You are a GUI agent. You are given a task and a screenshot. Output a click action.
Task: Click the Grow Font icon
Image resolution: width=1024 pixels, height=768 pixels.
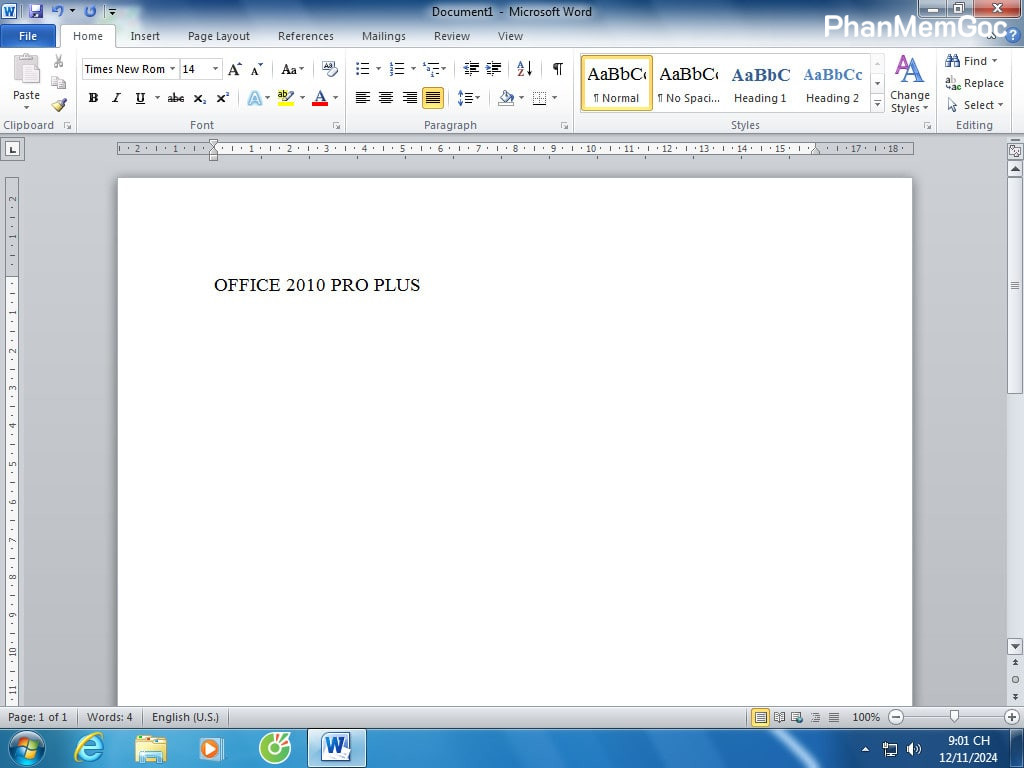(x=234, y=69)
